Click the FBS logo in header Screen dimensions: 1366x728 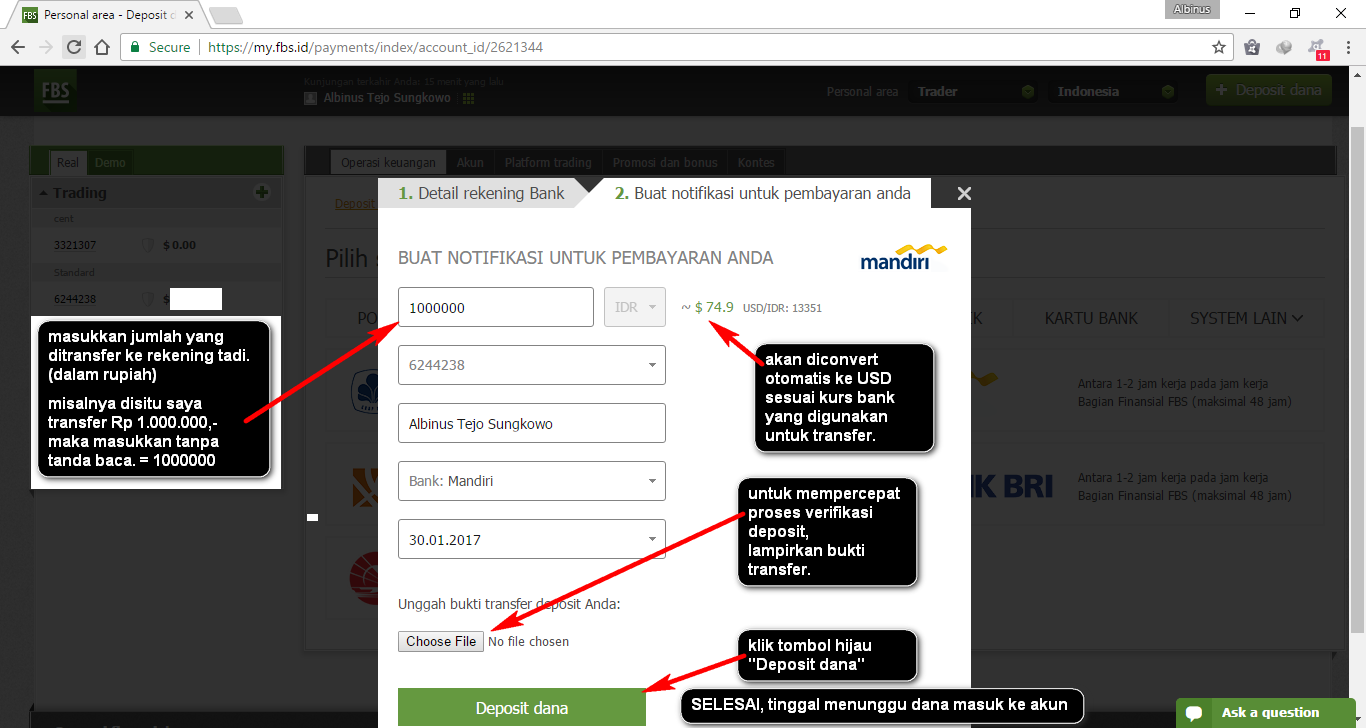point(55,90)
